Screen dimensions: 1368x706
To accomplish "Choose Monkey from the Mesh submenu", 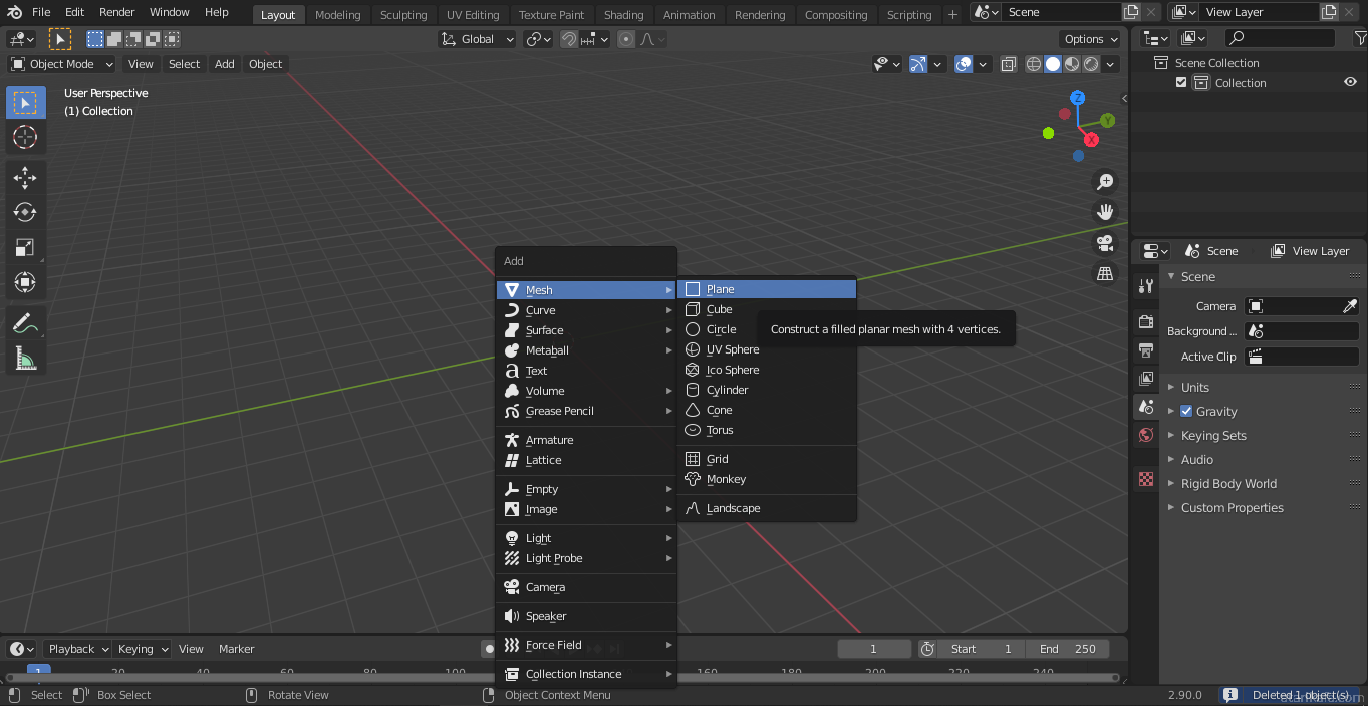I will (726, 479).
